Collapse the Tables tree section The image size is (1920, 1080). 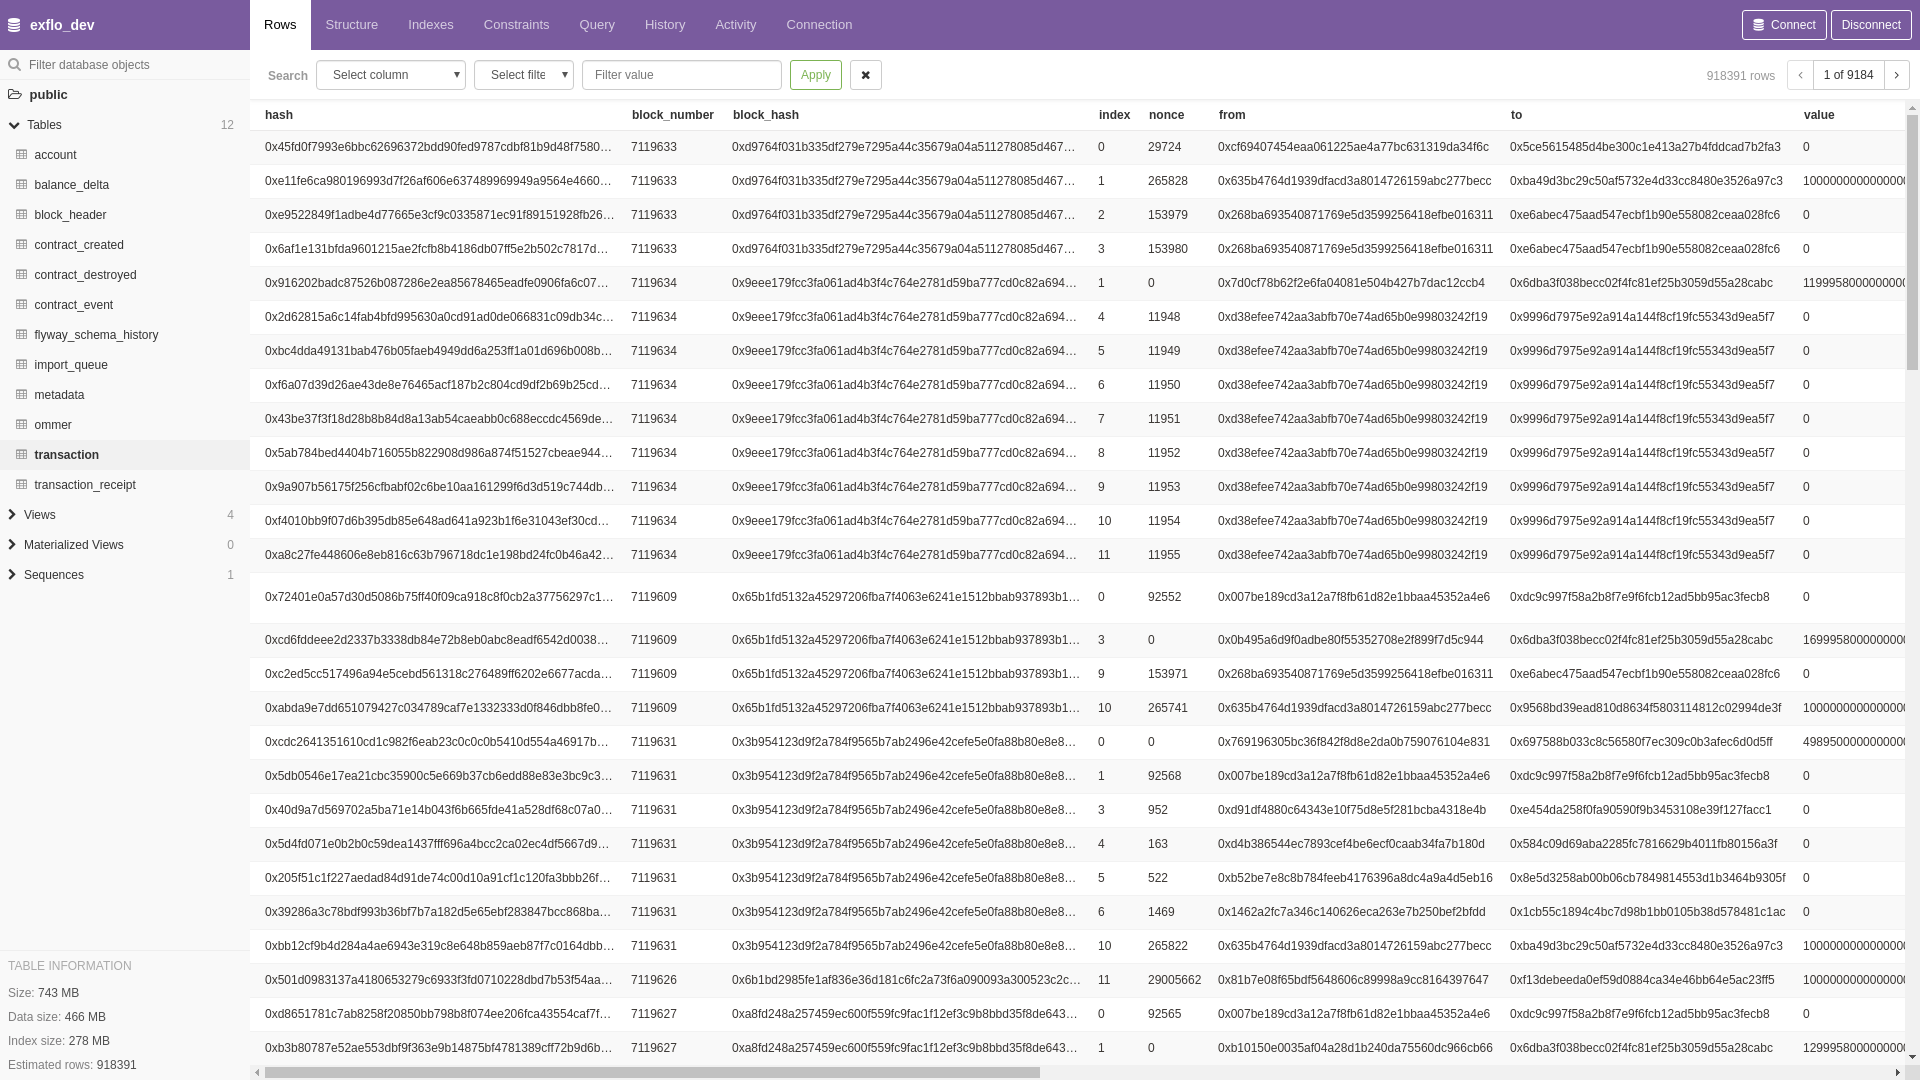pyautogui.click(x=14, y=125)
